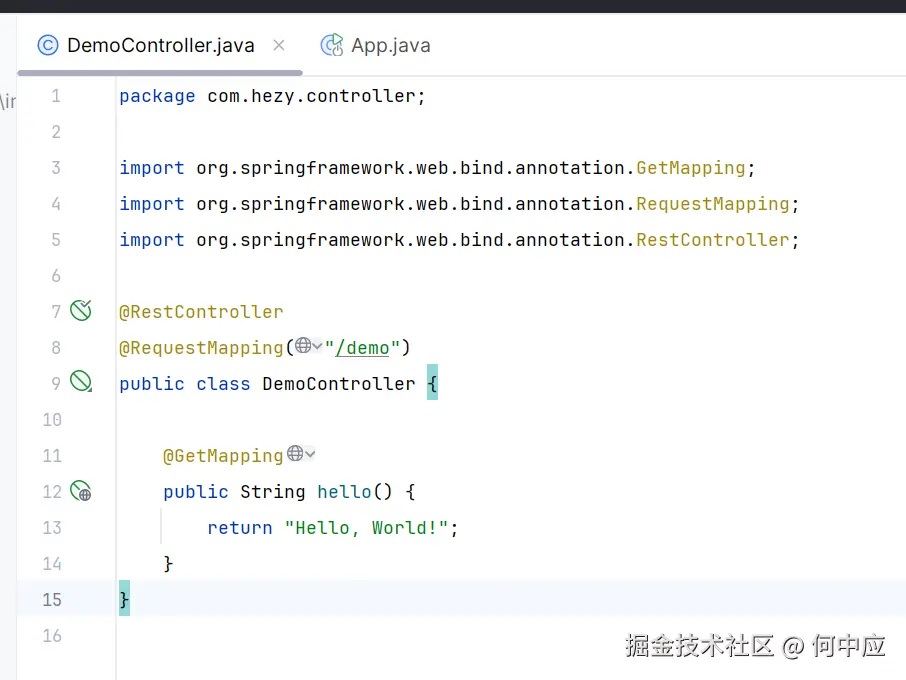The width and height of the screenshot is (906, 680).
Task: Click the @GetMapping annotation on line 11
Action: point(223,456)
